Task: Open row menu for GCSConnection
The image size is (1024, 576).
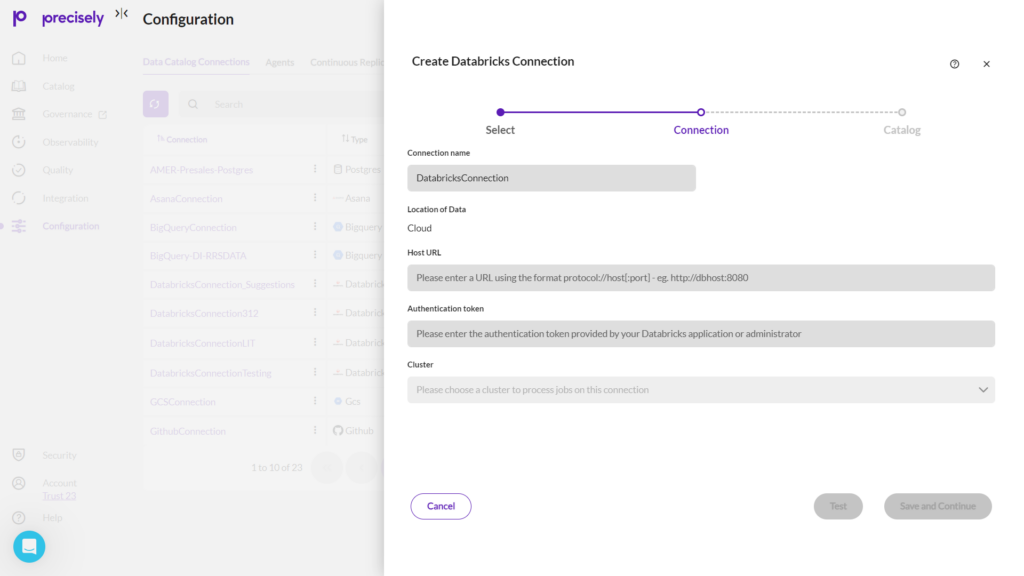Action: coord(315,401)
